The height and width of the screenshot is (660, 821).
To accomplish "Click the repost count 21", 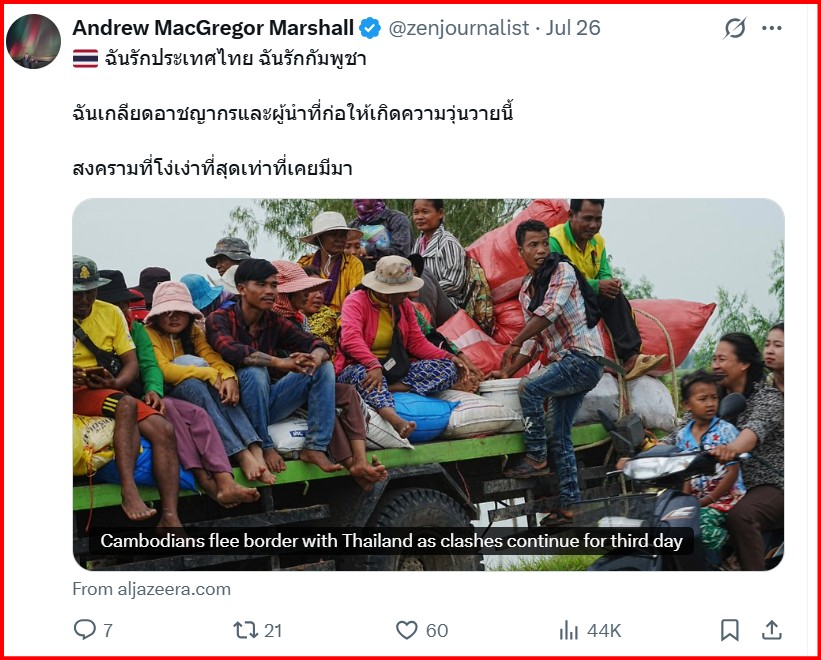I will pyautogui.click(x=273, y=631).
